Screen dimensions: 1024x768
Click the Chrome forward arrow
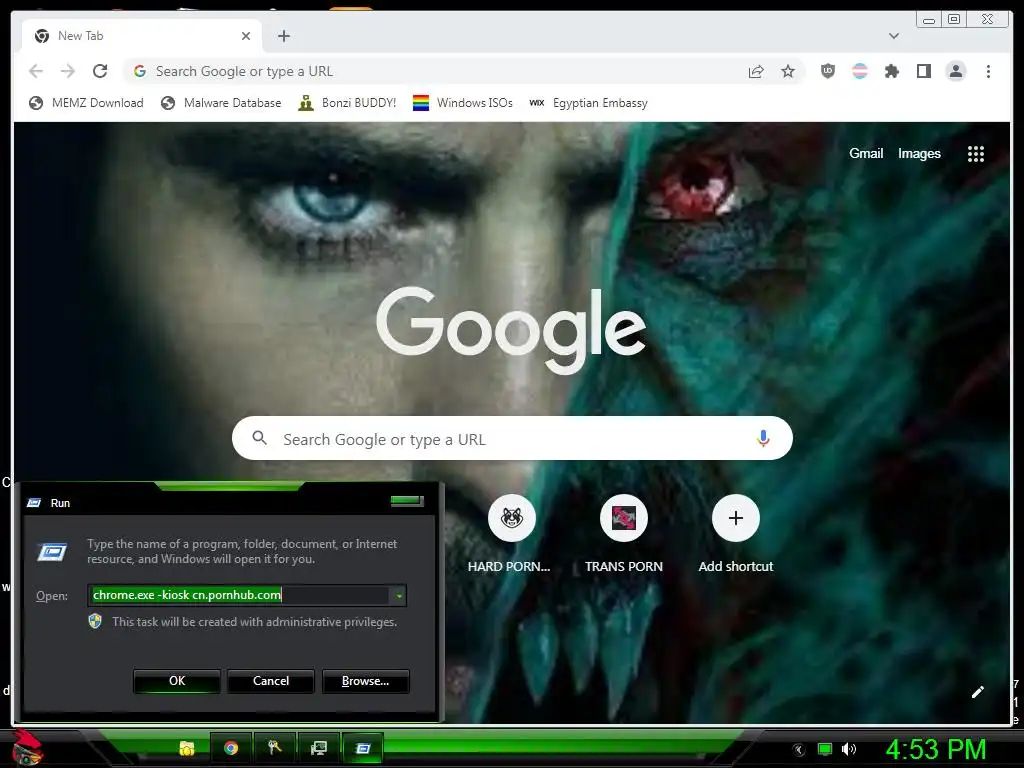coord(68,71)
